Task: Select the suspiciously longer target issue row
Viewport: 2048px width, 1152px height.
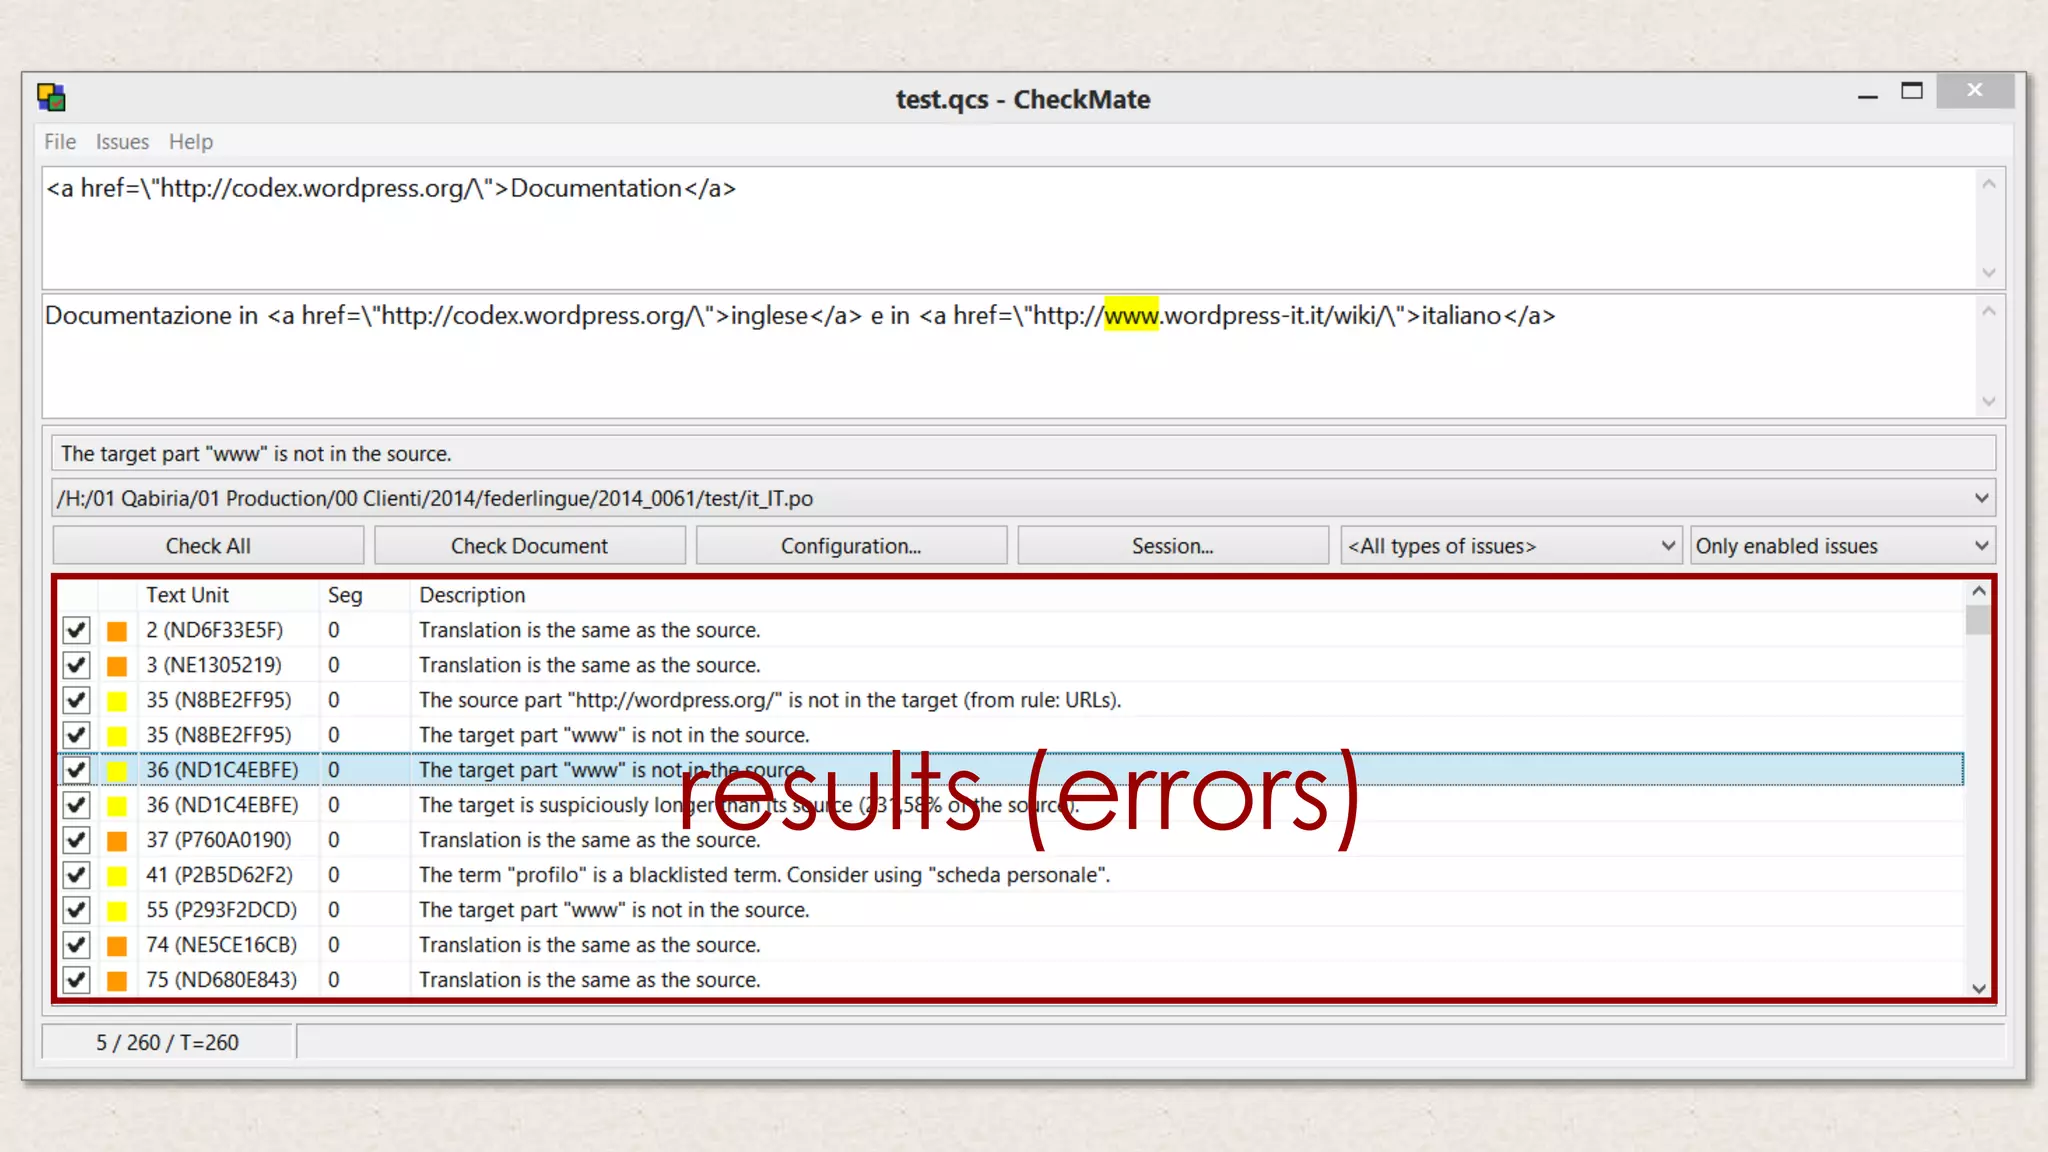Action: (1012, 805)
